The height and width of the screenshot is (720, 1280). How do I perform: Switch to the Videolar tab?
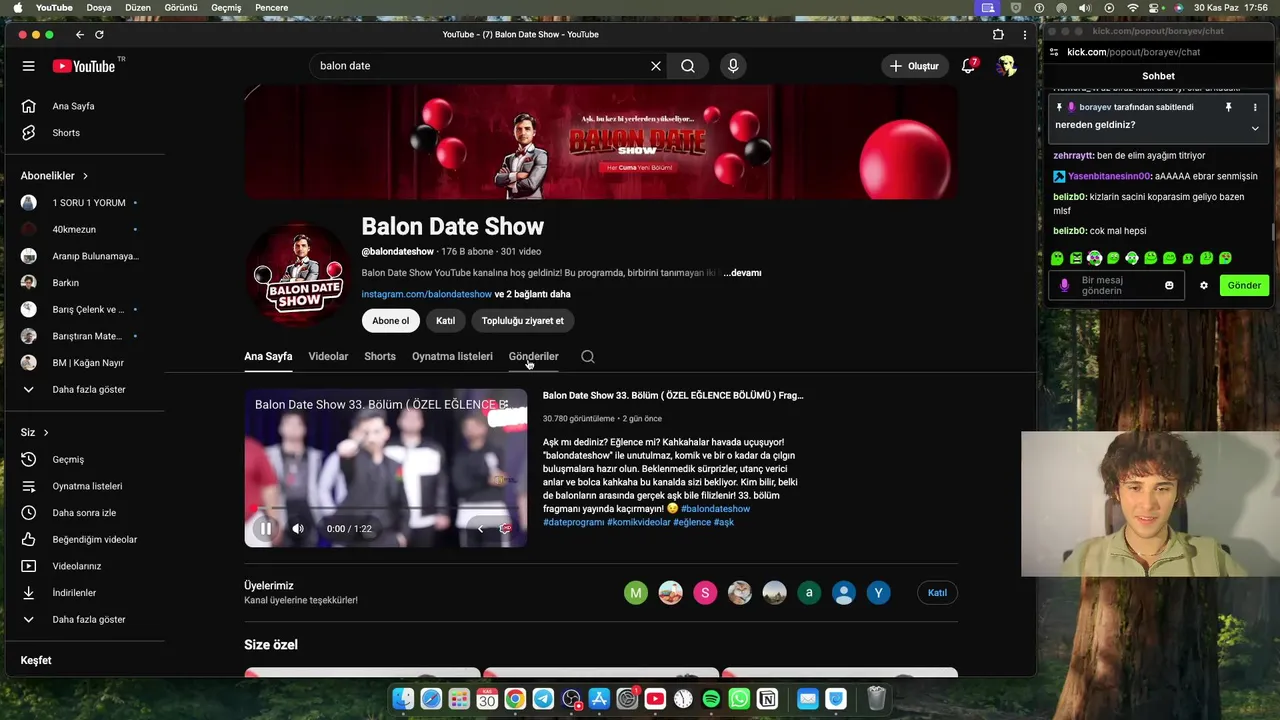point(328,357)
